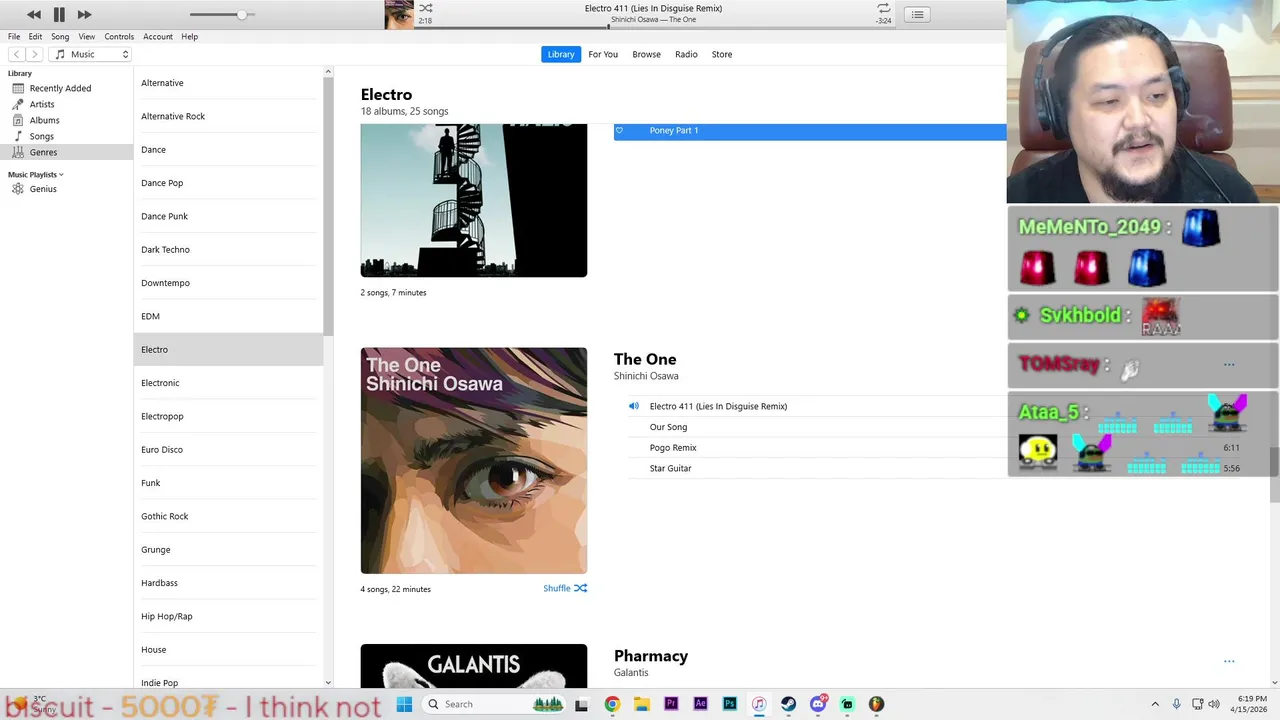
Task: Open the File menu
Action: 14,36
